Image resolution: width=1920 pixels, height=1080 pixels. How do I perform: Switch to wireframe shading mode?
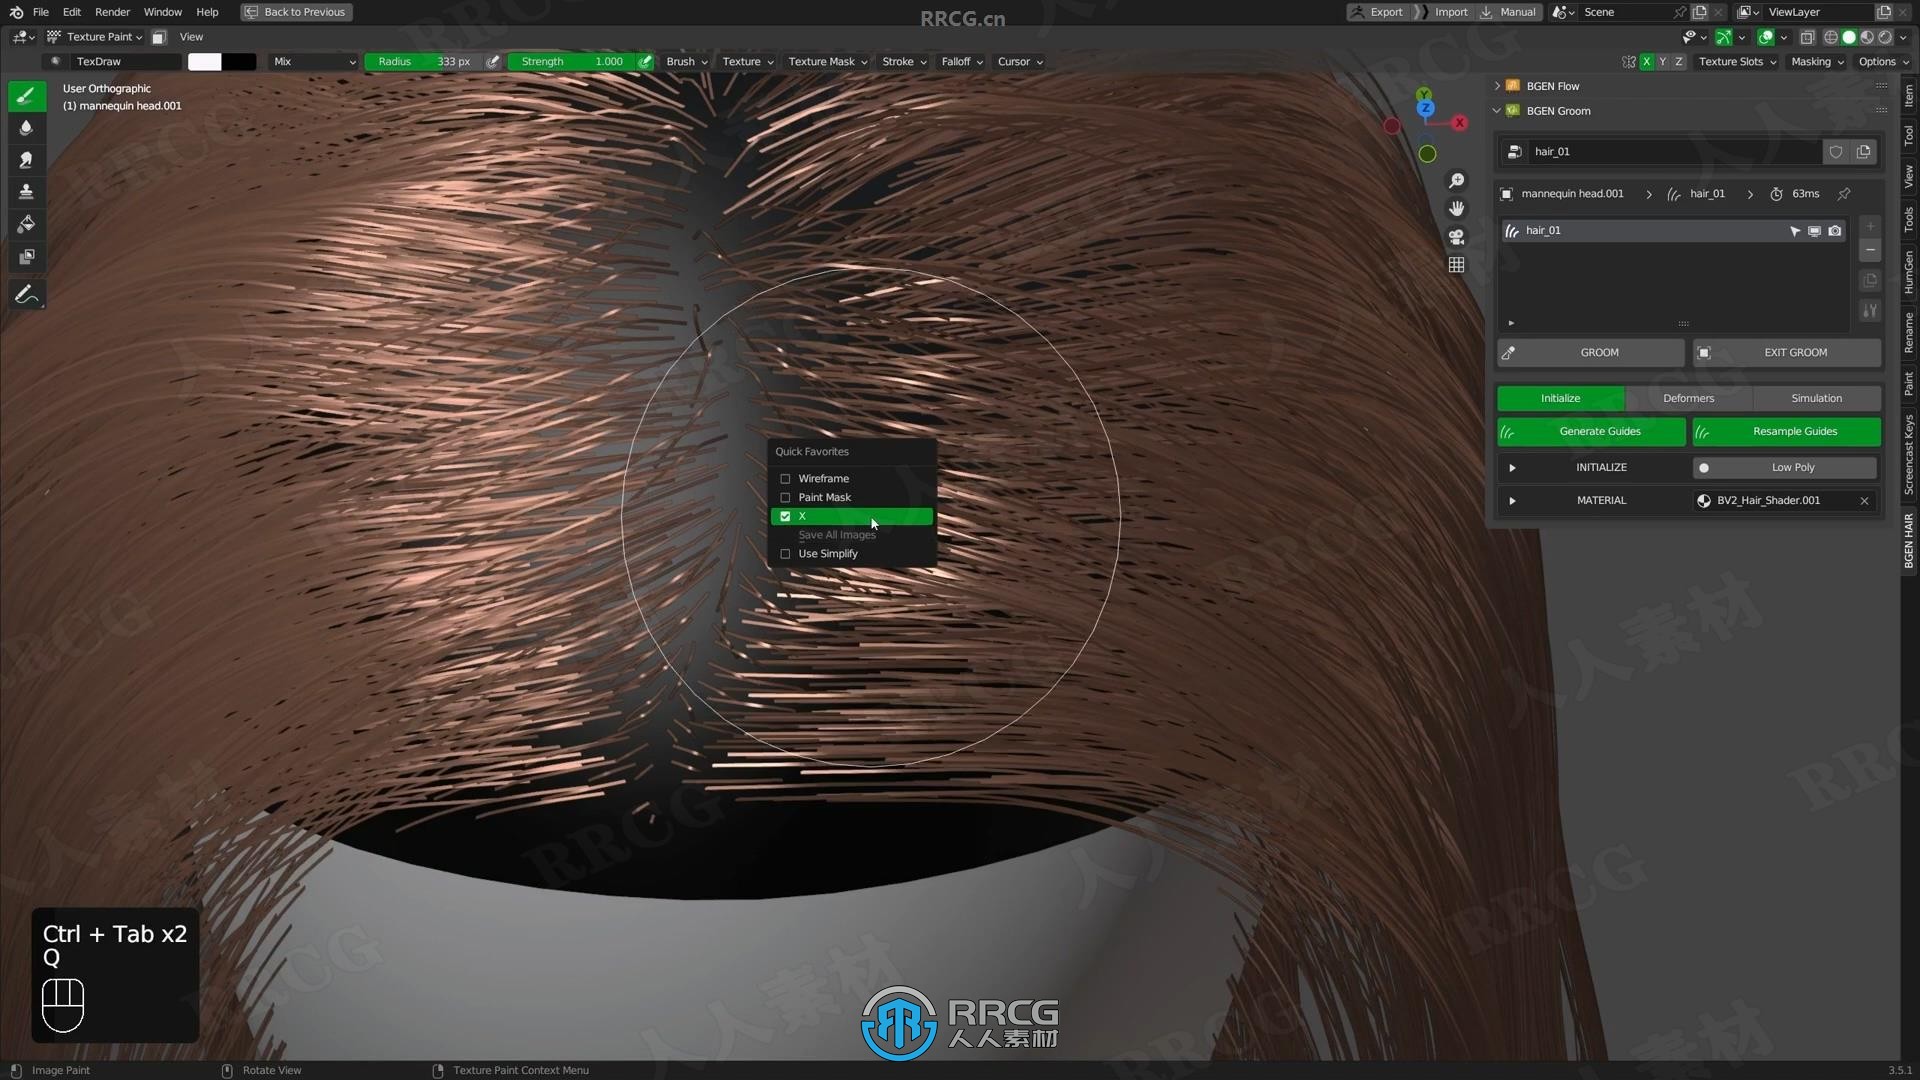point(1831,37)
